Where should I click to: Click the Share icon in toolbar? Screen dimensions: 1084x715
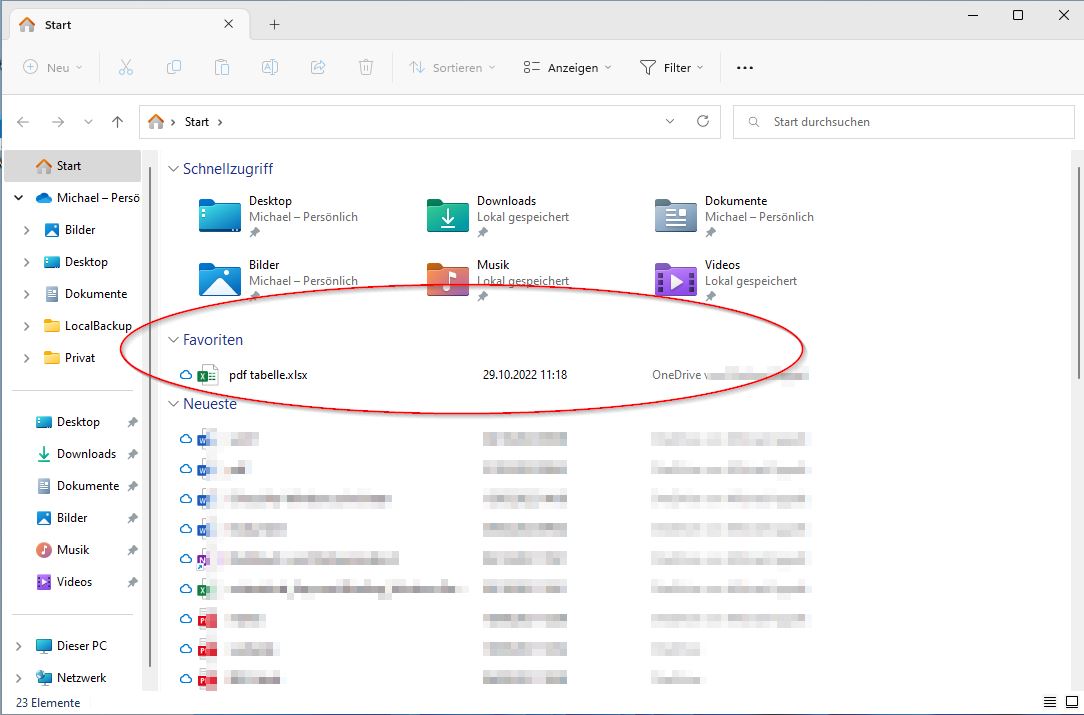coord(318,67)
